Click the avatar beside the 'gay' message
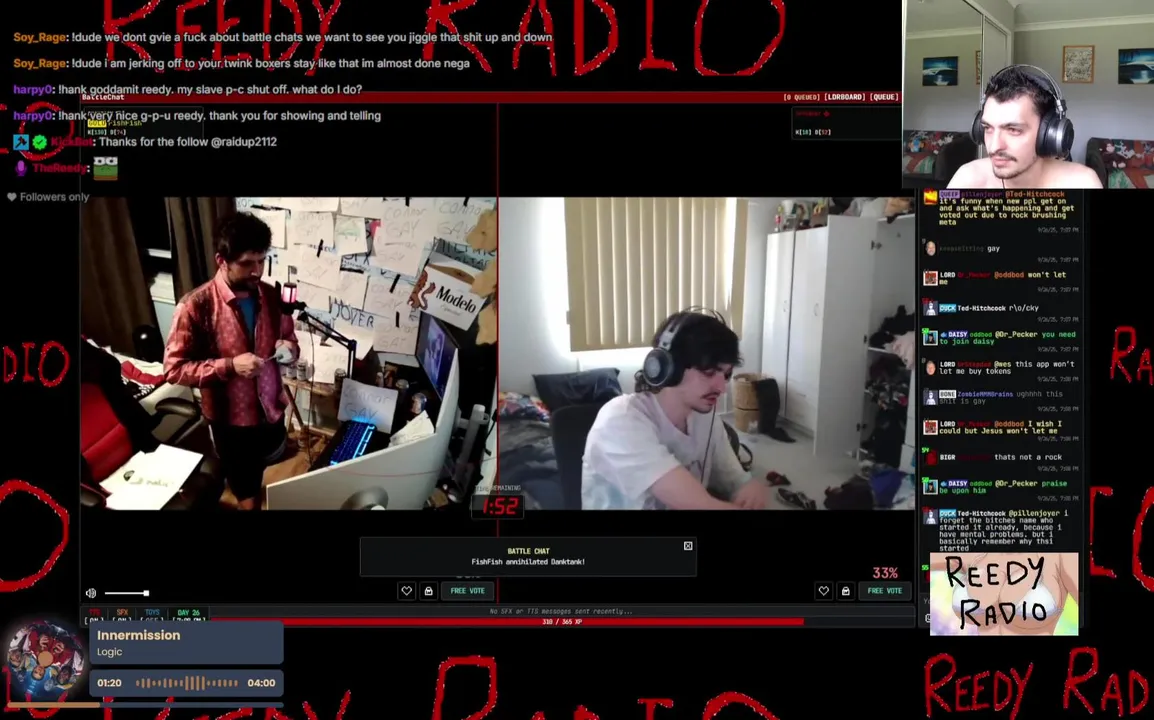Viewport: 1154px width, 720px height. pyautogui.click(x=930, y=248)
